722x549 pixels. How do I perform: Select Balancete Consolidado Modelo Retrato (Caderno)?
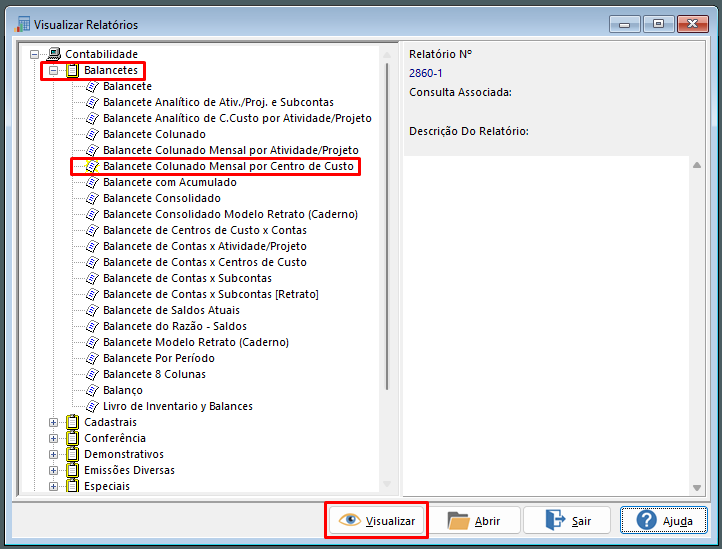pos(230,214)
